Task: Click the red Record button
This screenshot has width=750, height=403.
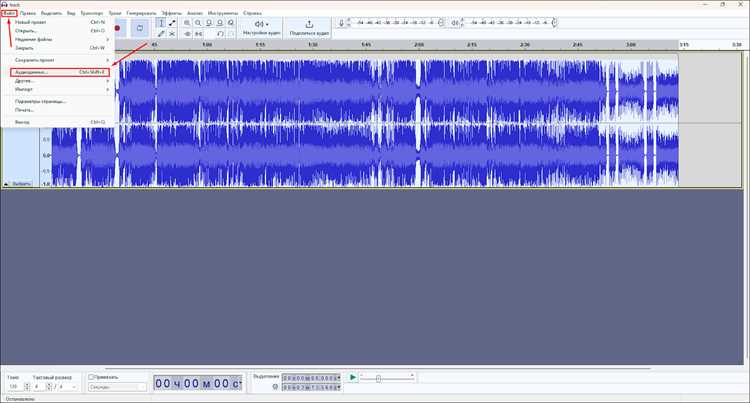Action: point(117,28)
